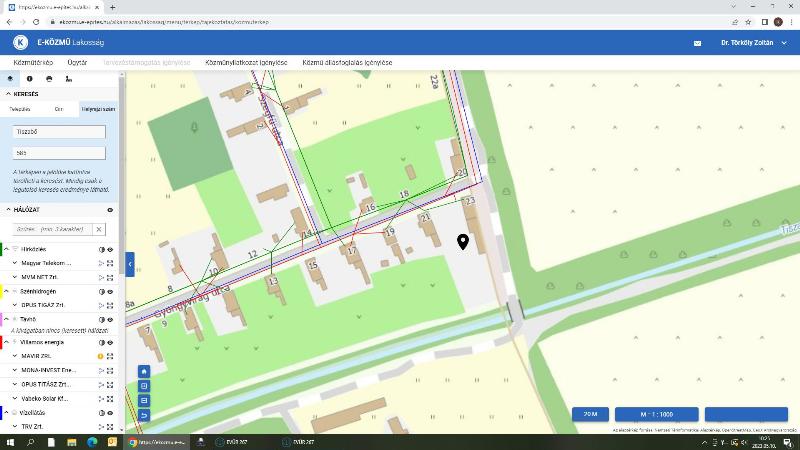Zoom to extent of OPUS TITÁSZ Zrt. network
The image size is (800, 450).
110,385
